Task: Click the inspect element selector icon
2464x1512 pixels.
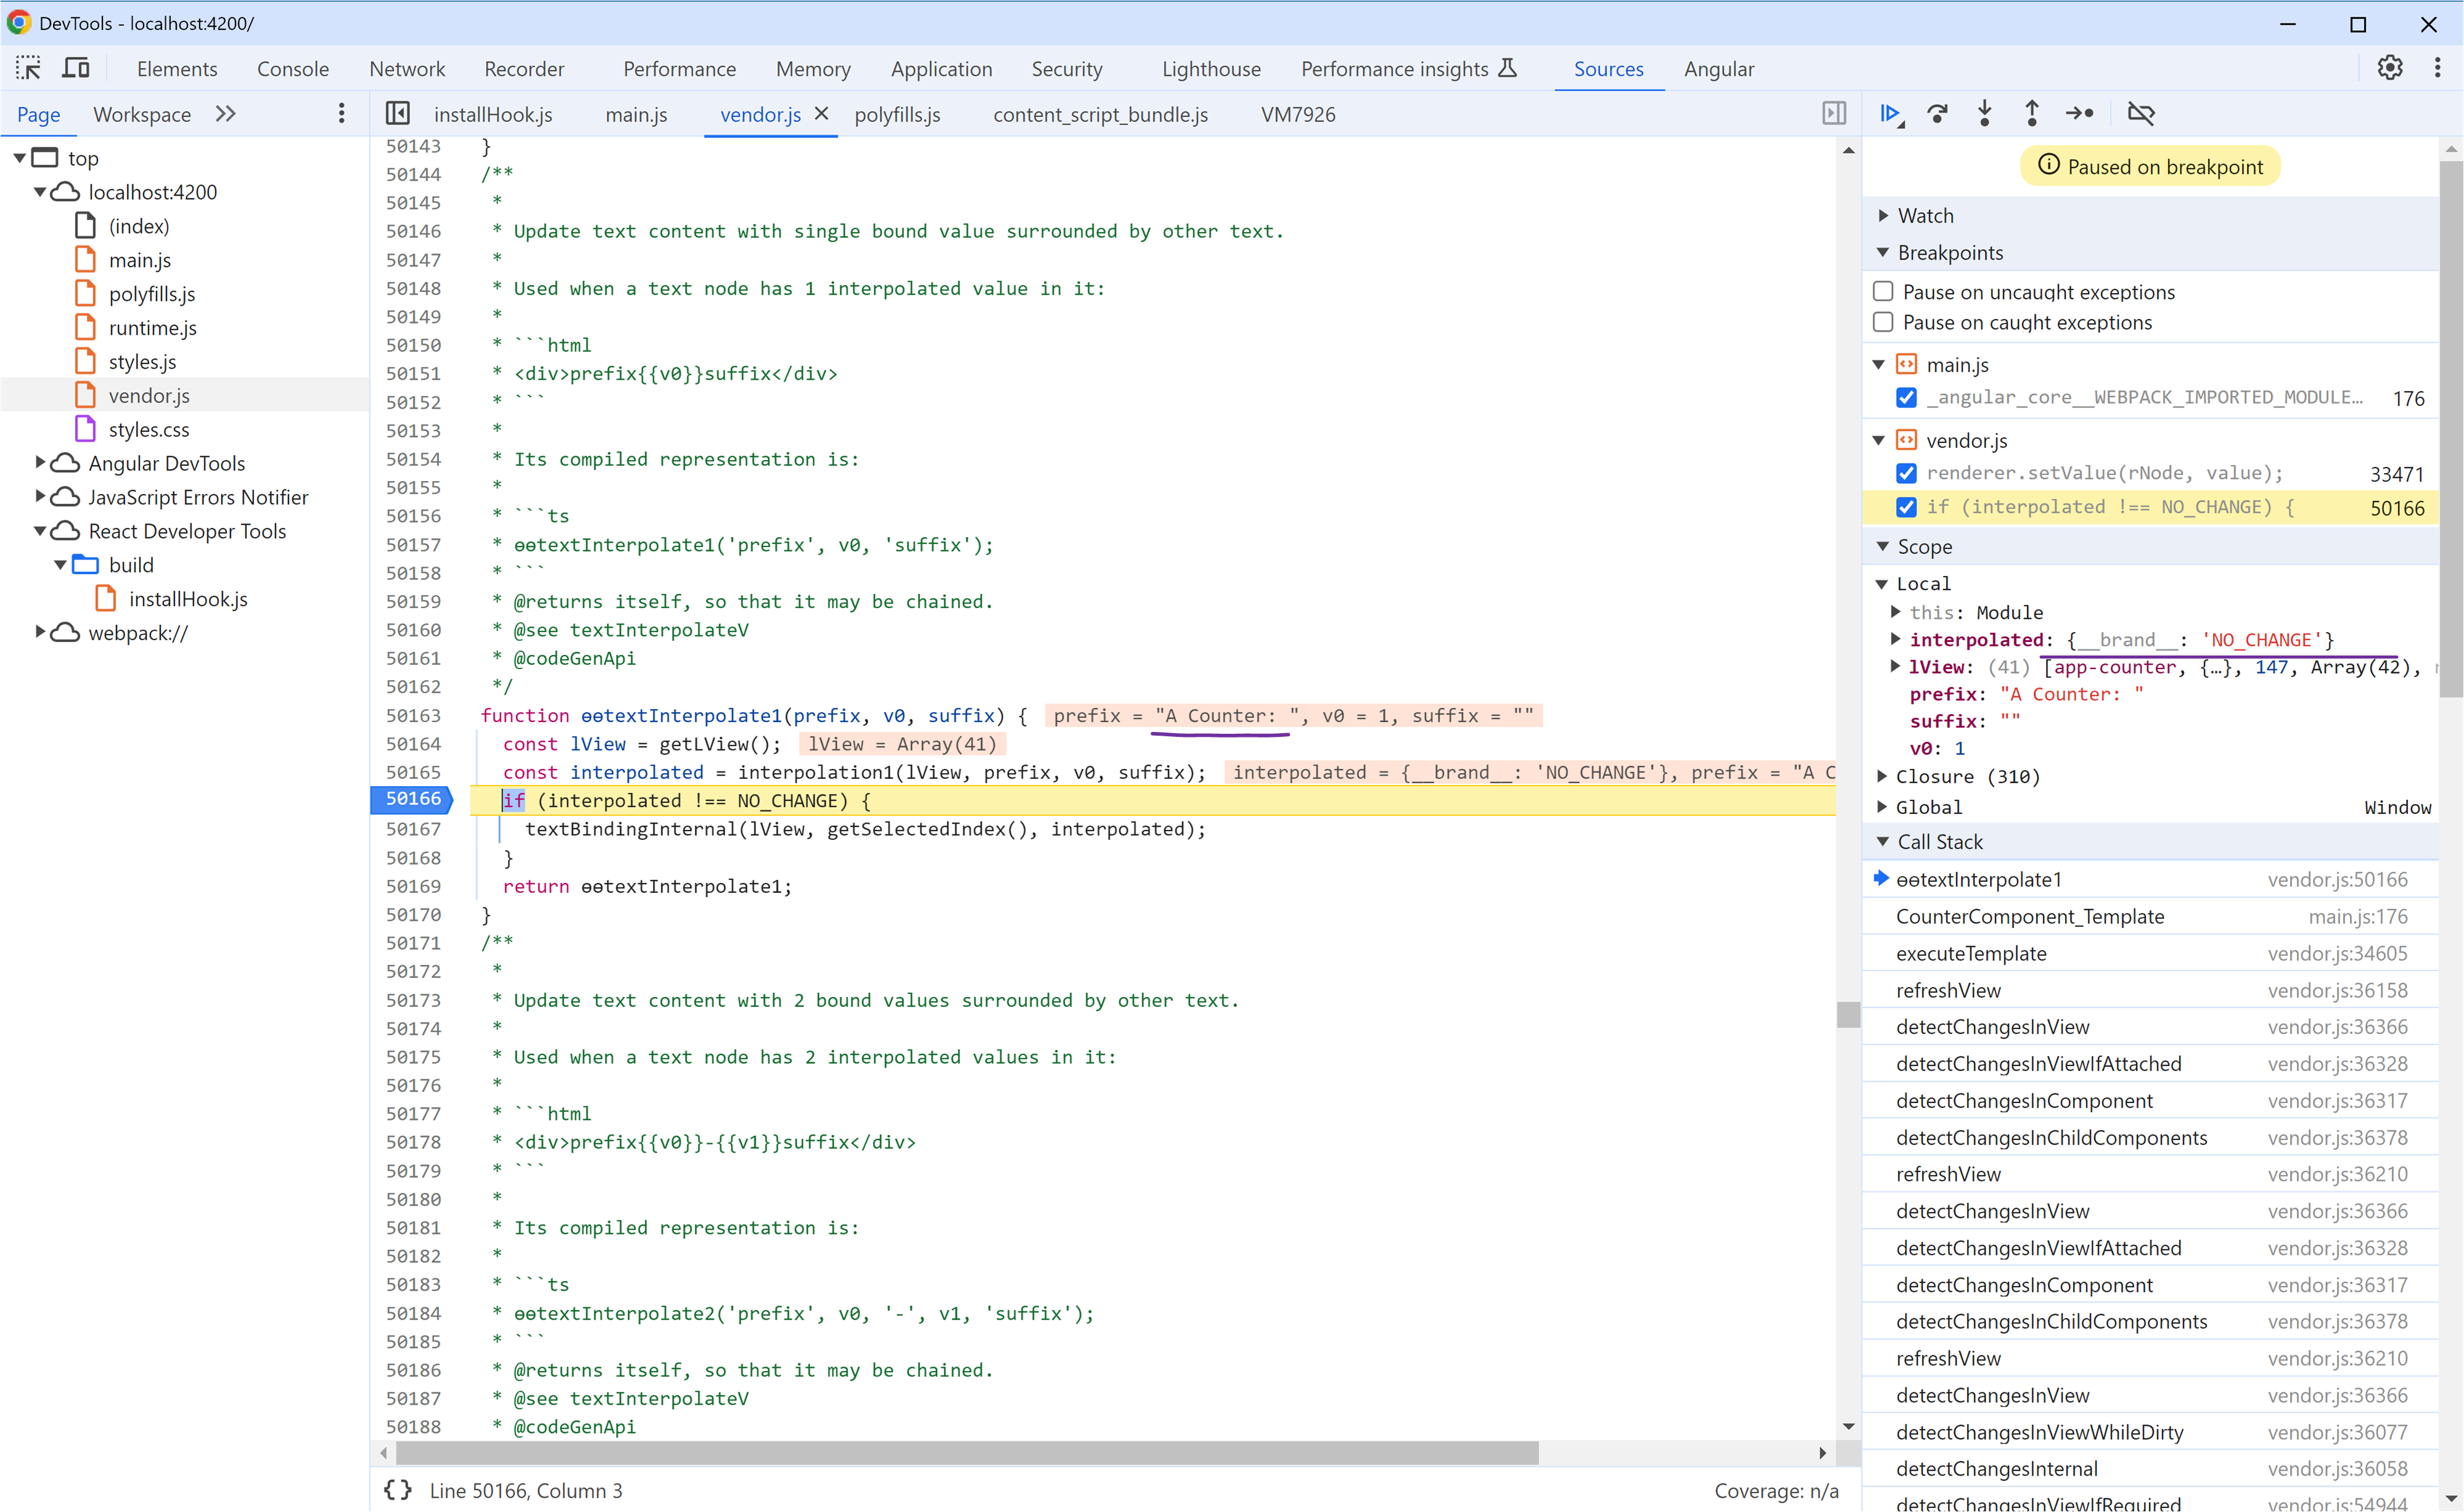Action: pyautogui.click(x=28, y=68)
